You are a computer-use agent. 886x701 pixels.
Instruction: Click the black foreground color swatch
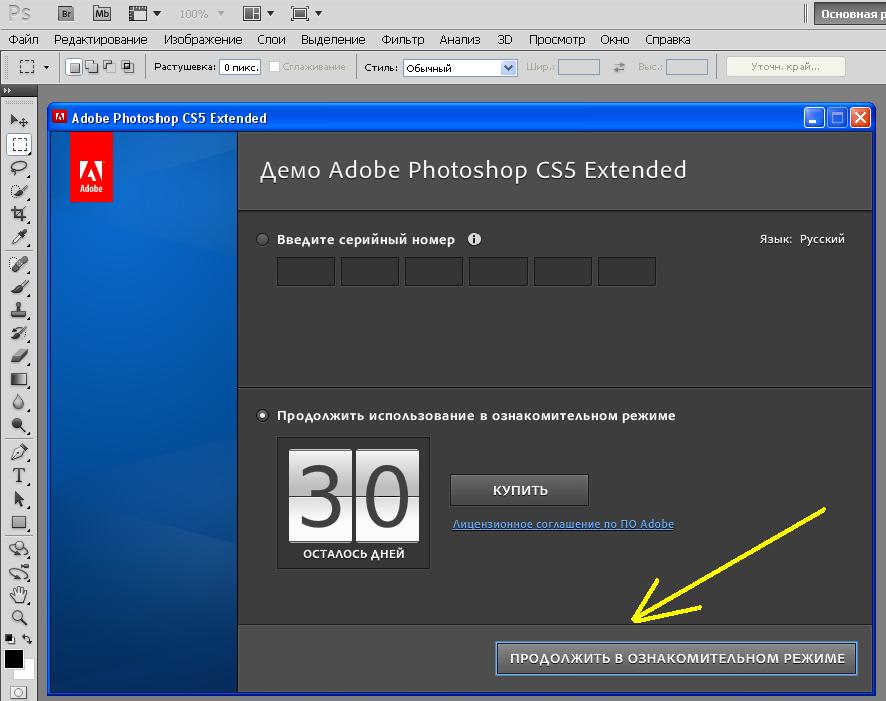coord(14,659)
